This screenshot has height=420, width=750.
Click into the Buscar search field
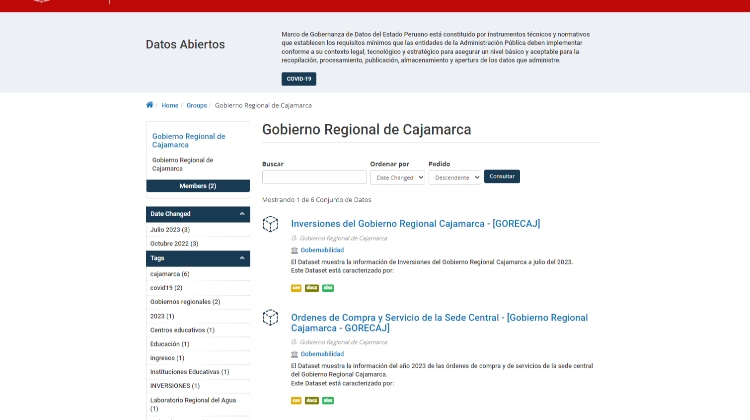click(x=314, y=177)
